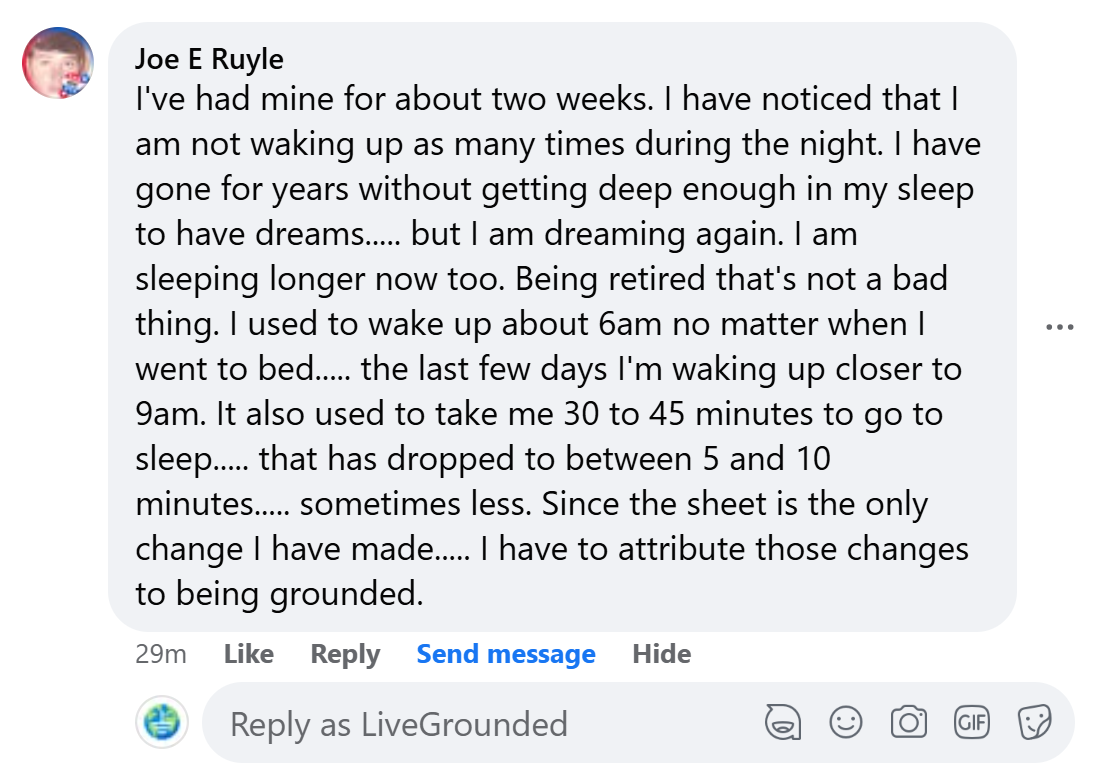
Task: Click the Send message link
Action: 506,654
